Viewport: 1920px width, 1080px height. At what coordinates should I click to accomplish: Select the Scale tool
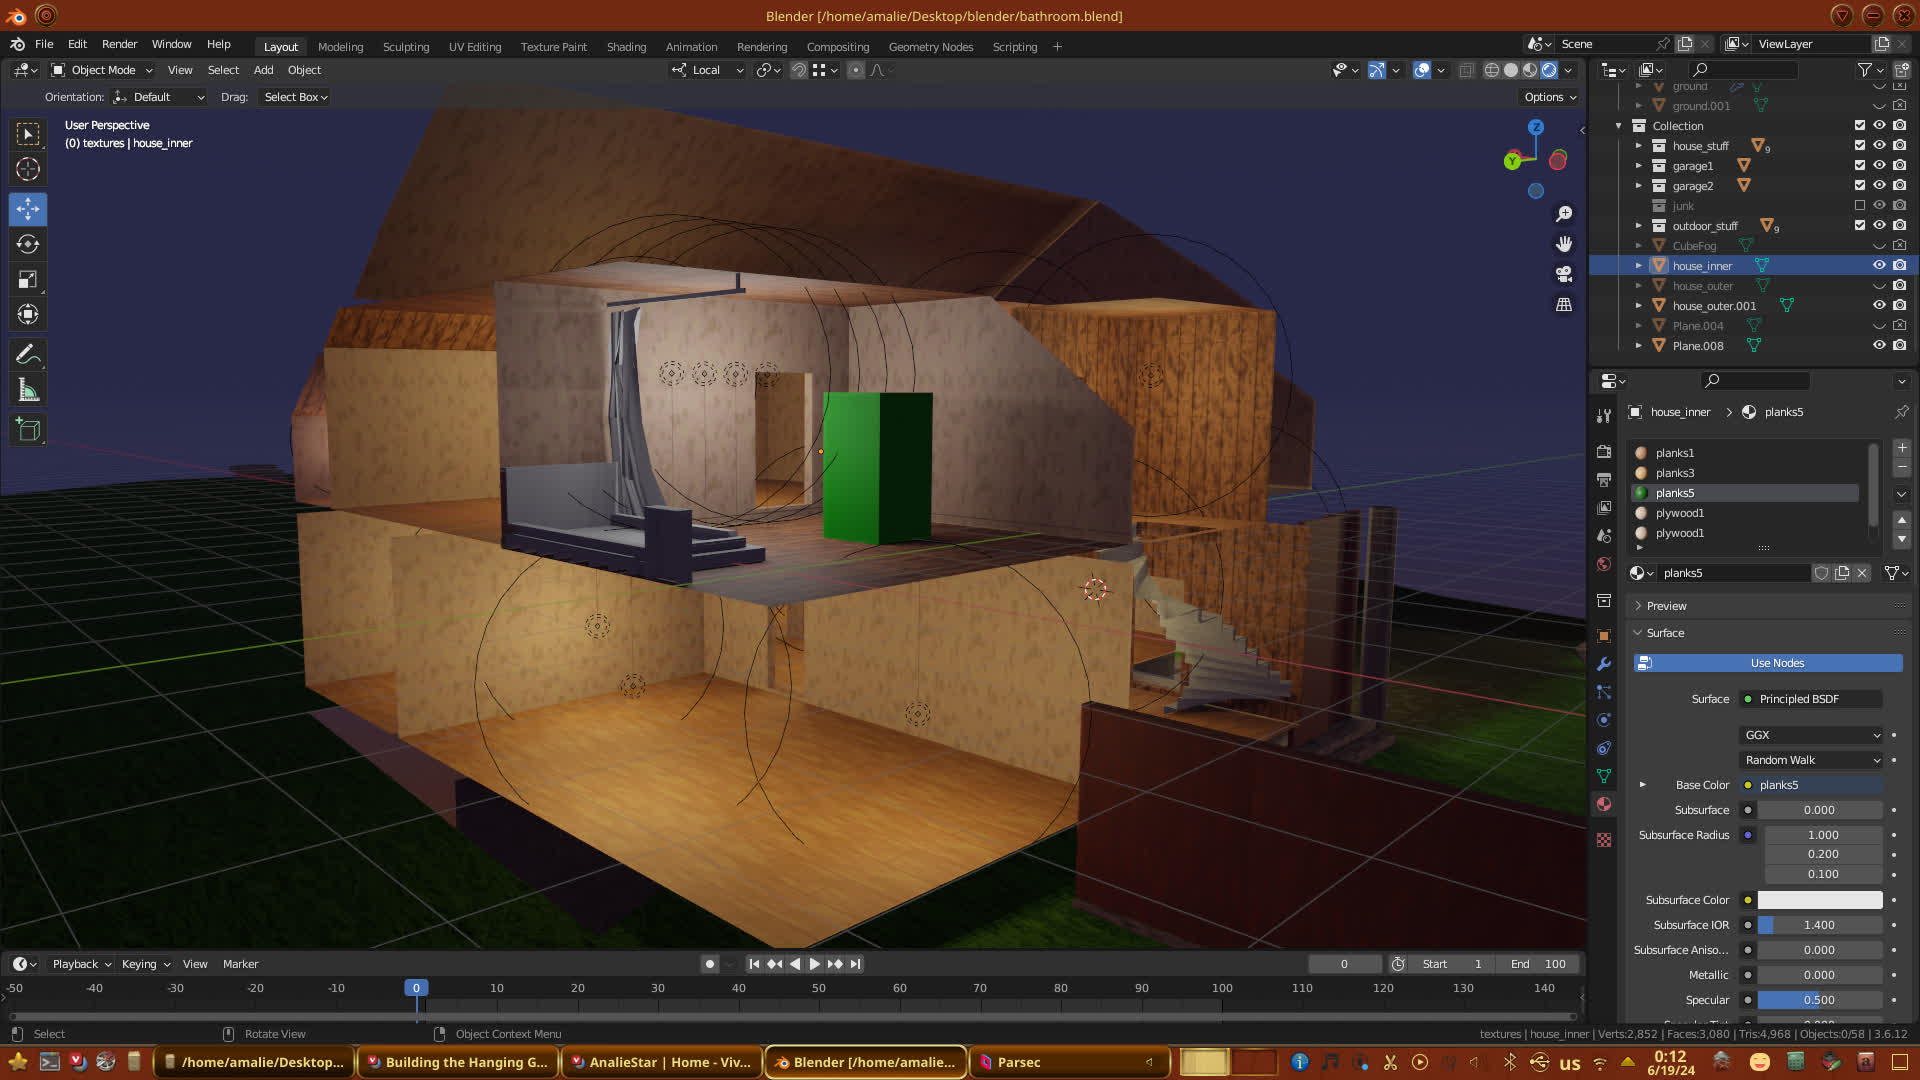click(x=28, y=280)
